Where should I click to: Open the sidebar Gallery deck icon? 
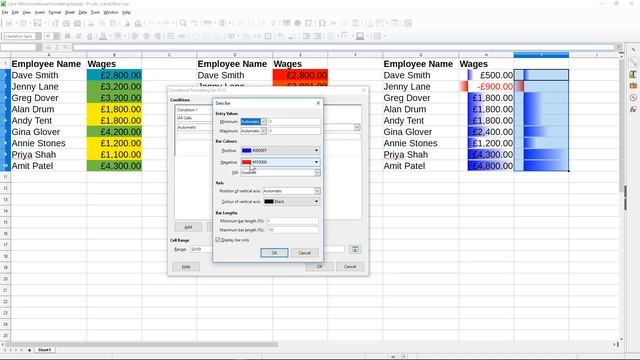coord(633,86)
